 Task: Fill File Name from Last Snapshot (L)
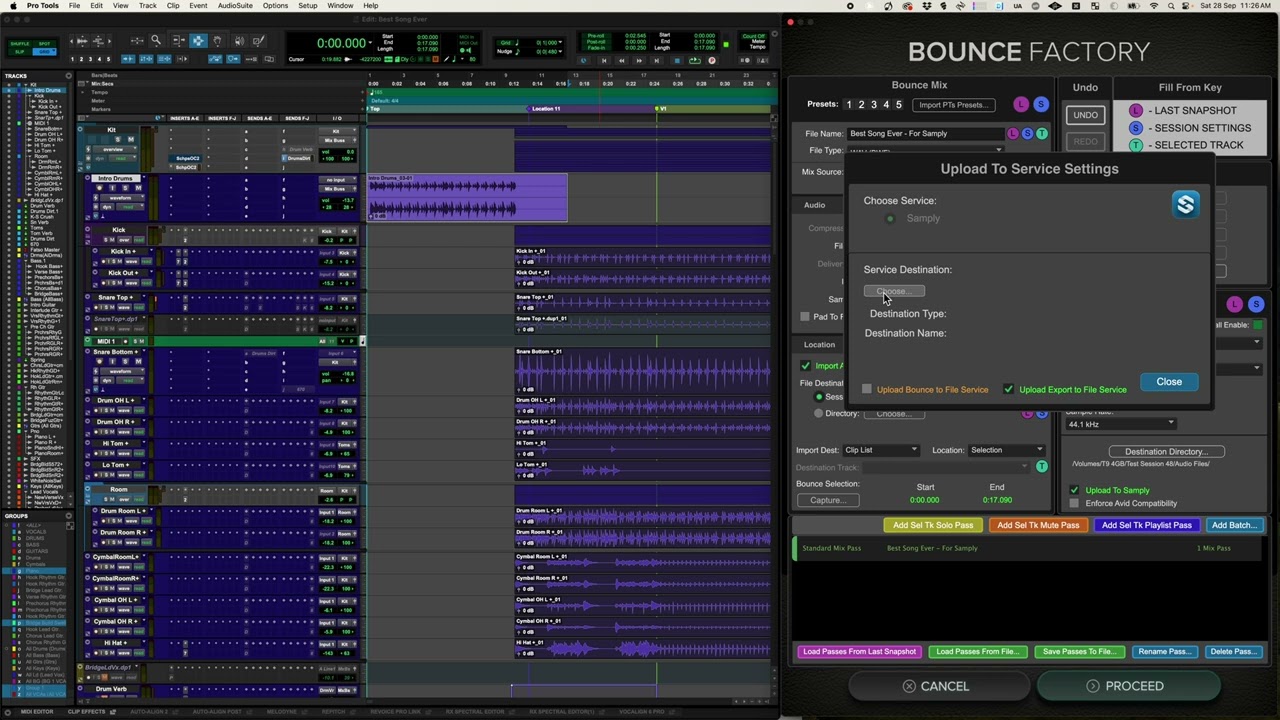point(1013,133)
